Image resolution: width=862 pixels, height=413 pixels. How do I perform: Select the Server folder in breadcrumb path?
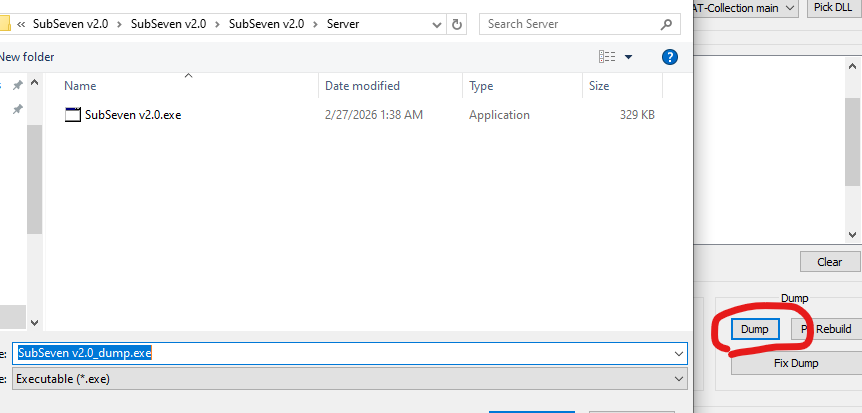343,24
